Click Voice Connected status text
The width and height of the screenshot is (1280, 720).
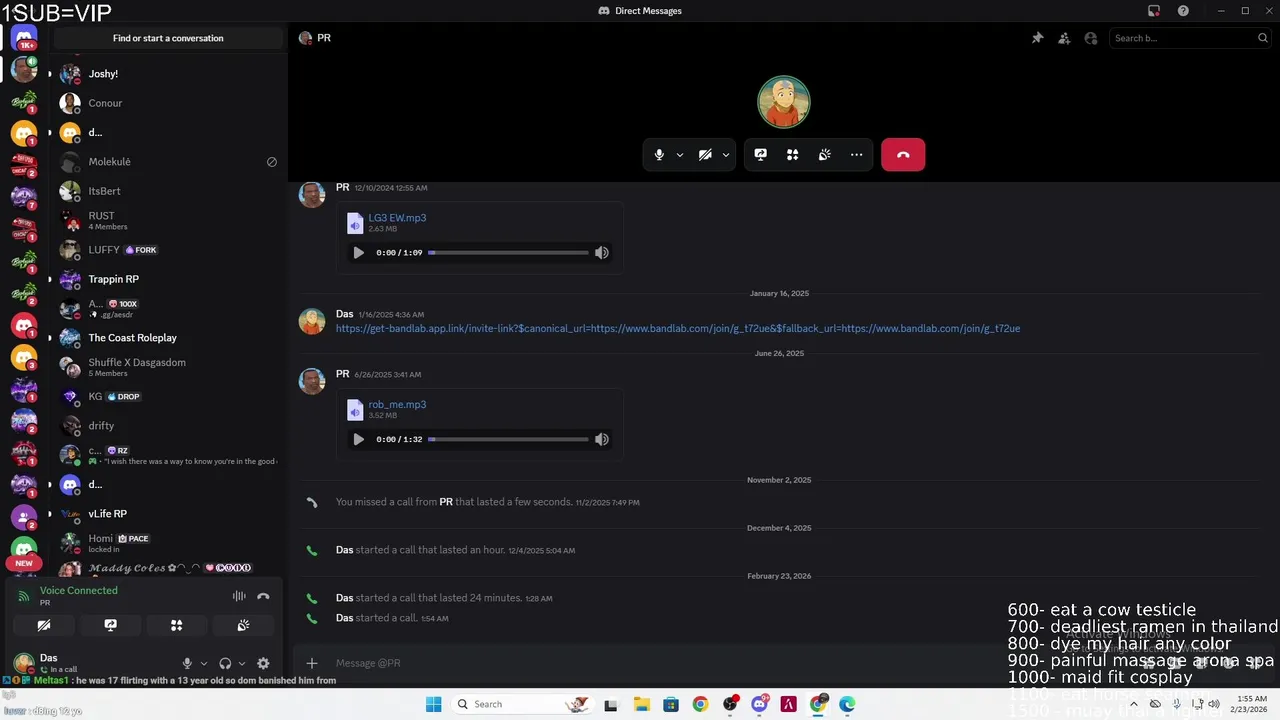point(79,590)
